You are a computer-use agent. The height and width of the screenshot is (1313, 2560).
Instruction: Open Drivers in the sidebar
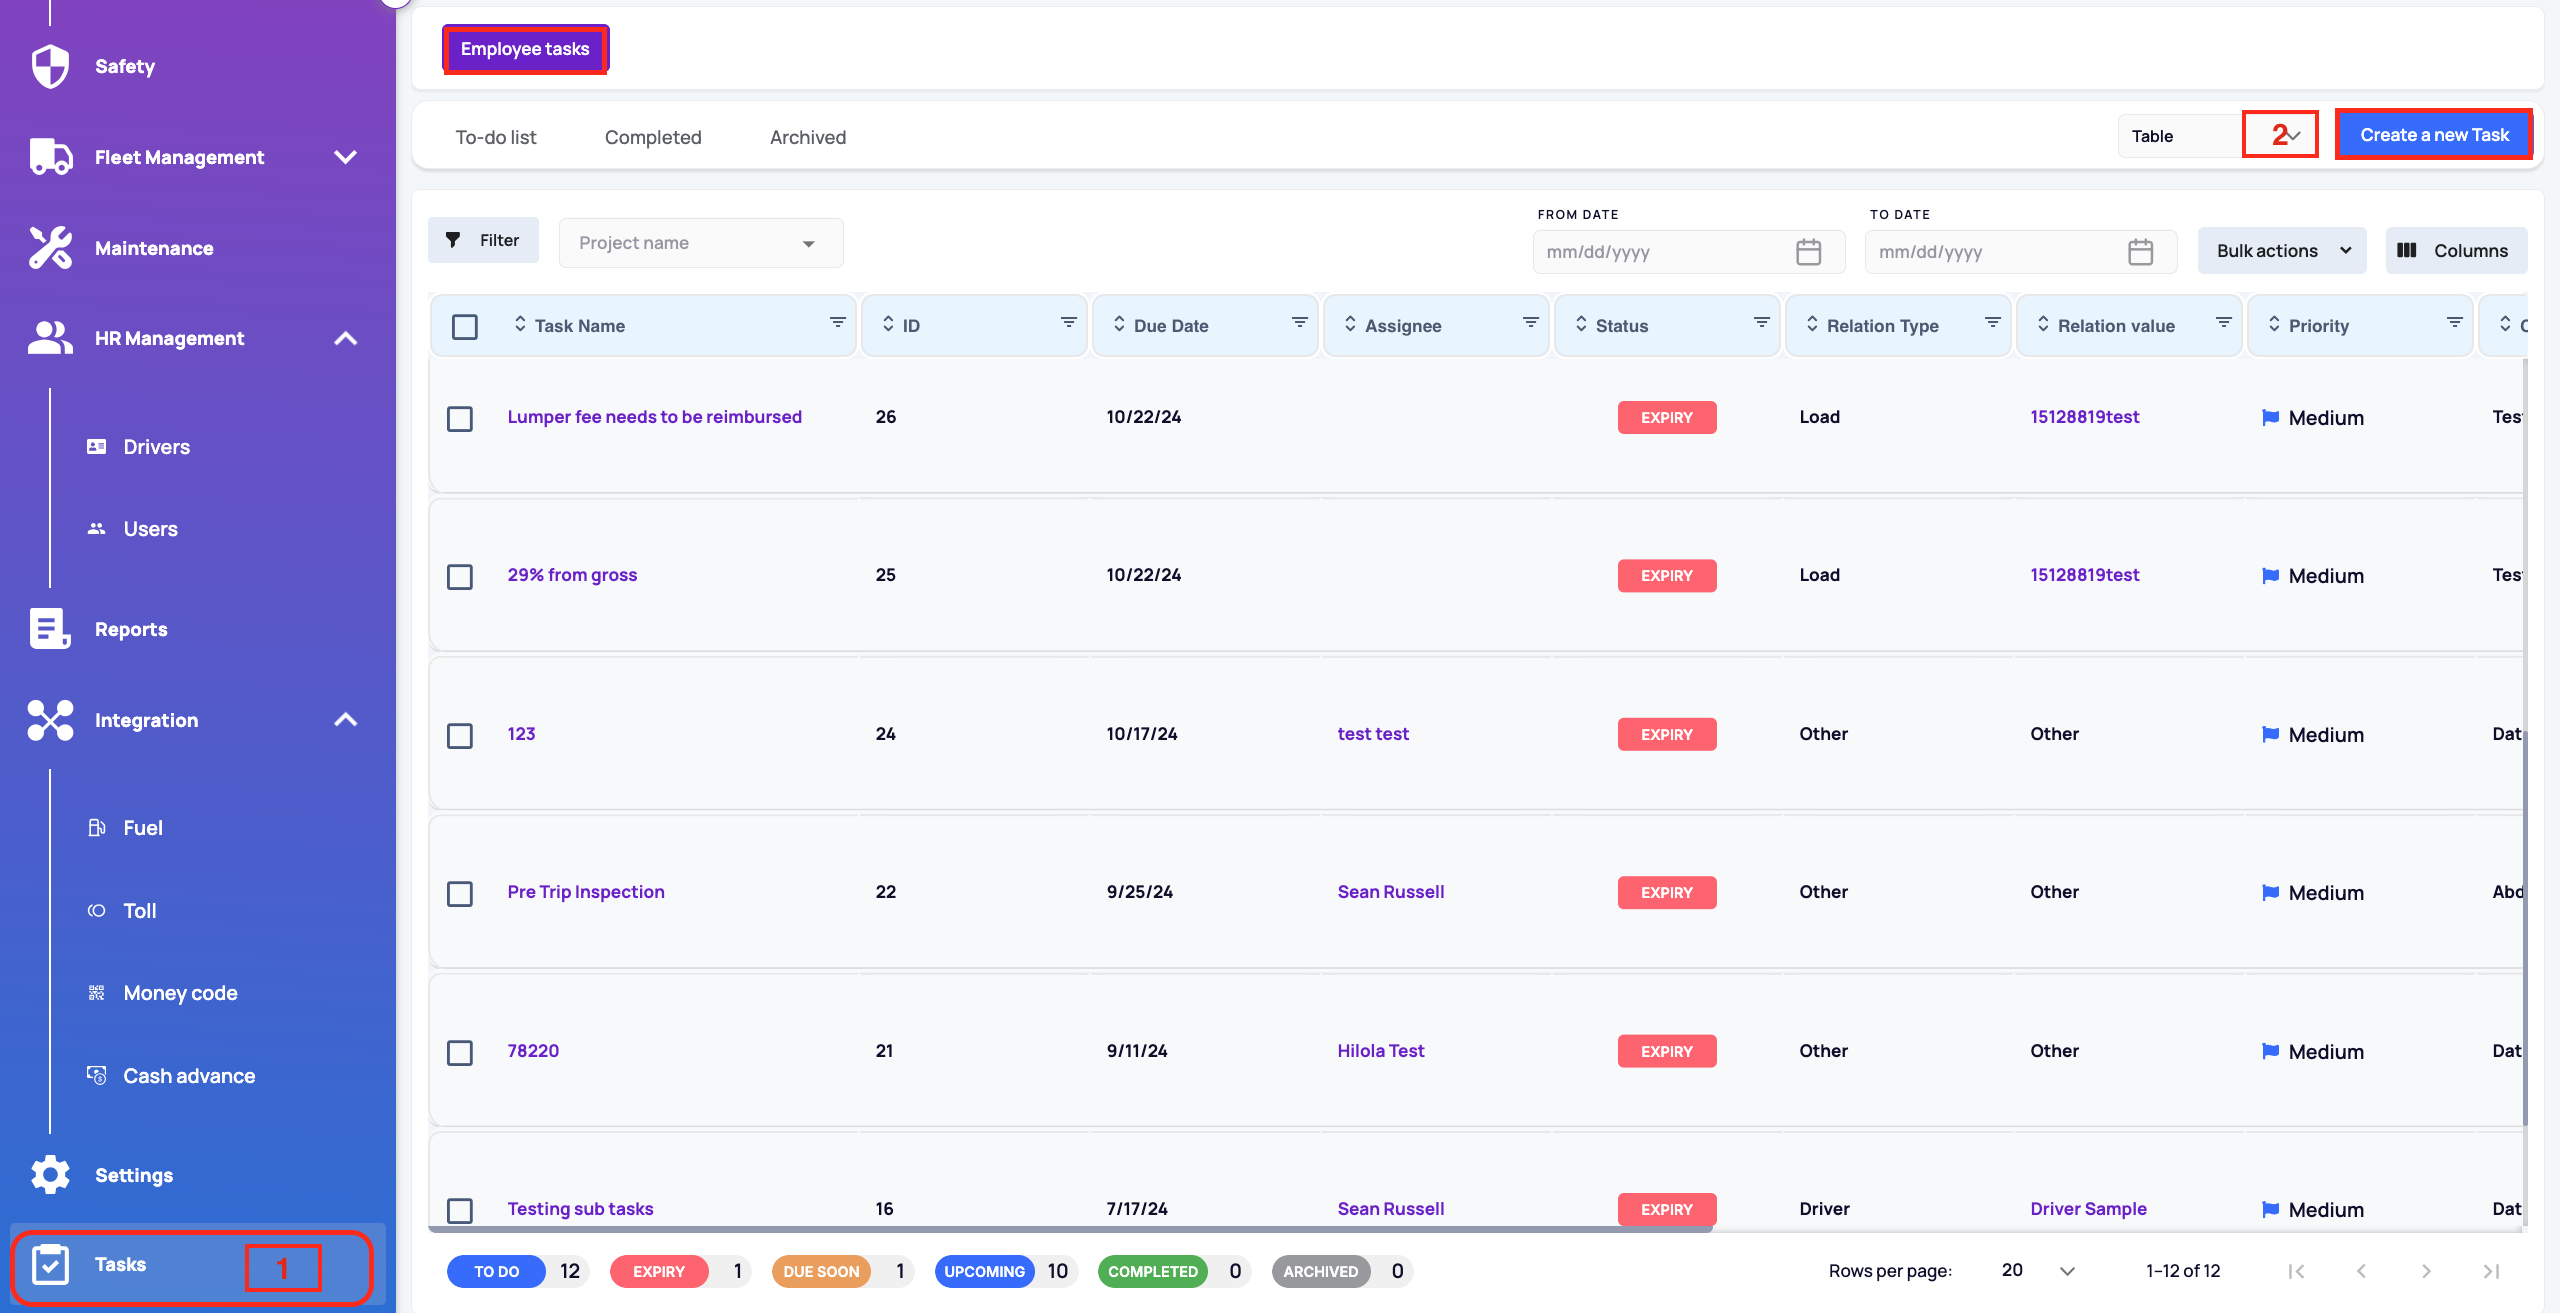point(156,446)
